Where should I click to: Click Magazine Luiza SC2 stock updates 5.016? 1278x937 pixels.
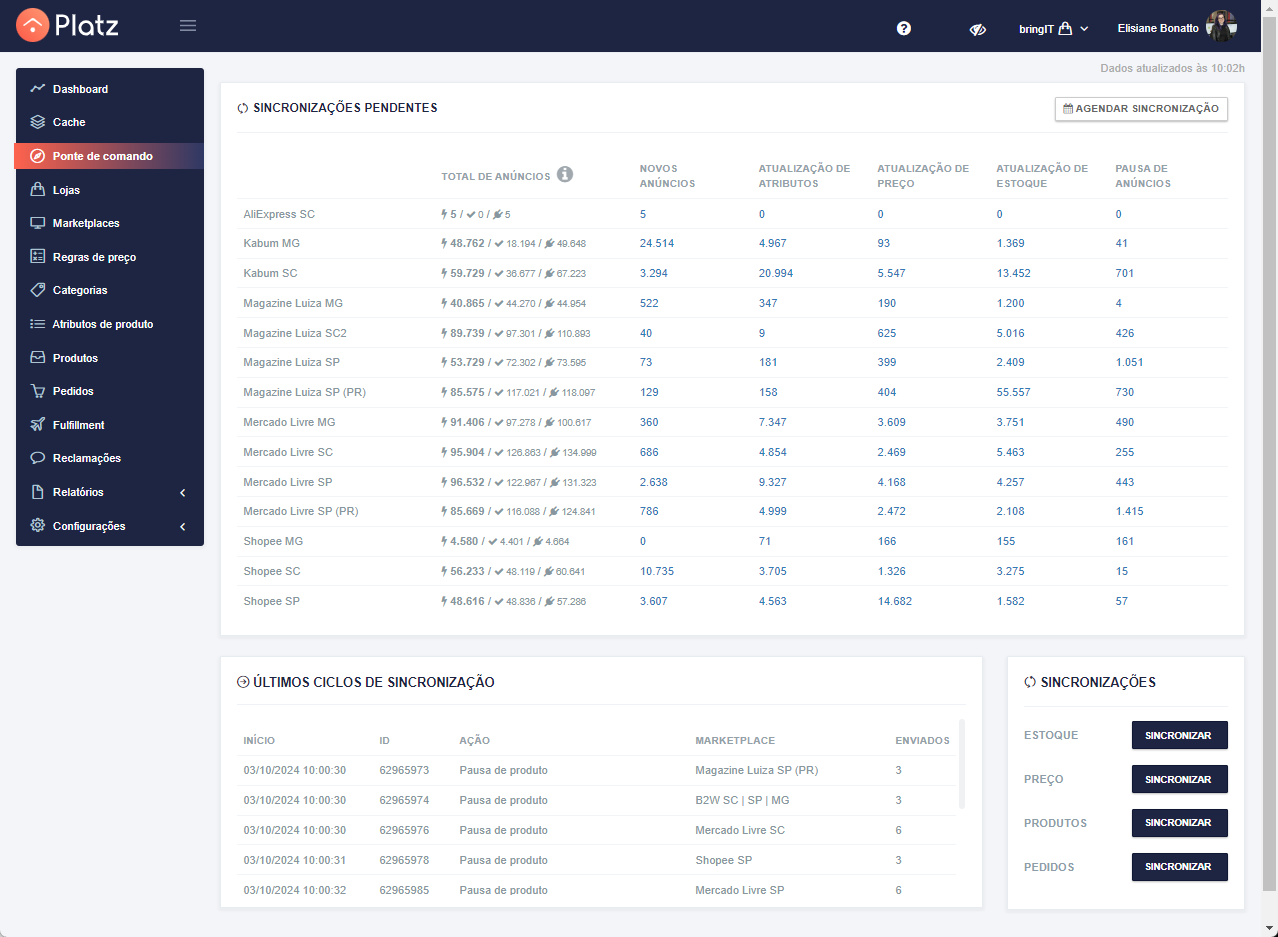[x=1011, y=333]
